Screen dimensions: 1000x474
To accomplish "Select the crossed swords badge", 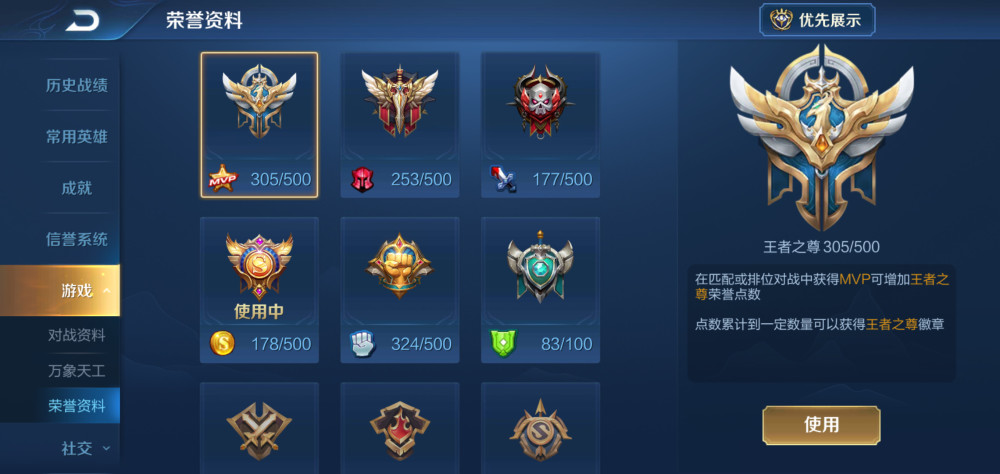I will pyautogui.click(x=259, y=428).
